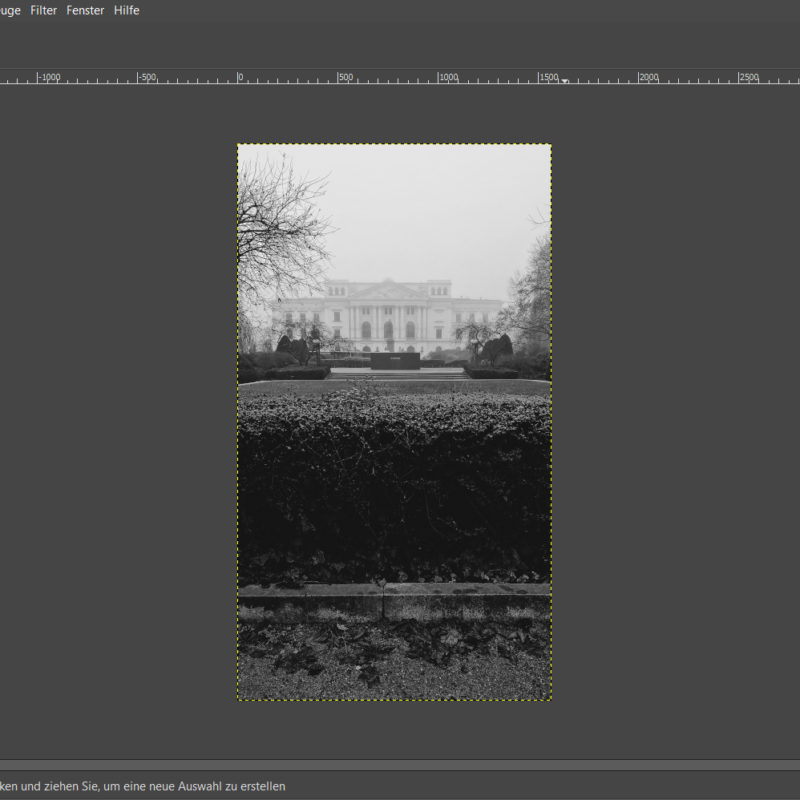
Task: Click the dark hedge in the image
Action: coord(394,480)
